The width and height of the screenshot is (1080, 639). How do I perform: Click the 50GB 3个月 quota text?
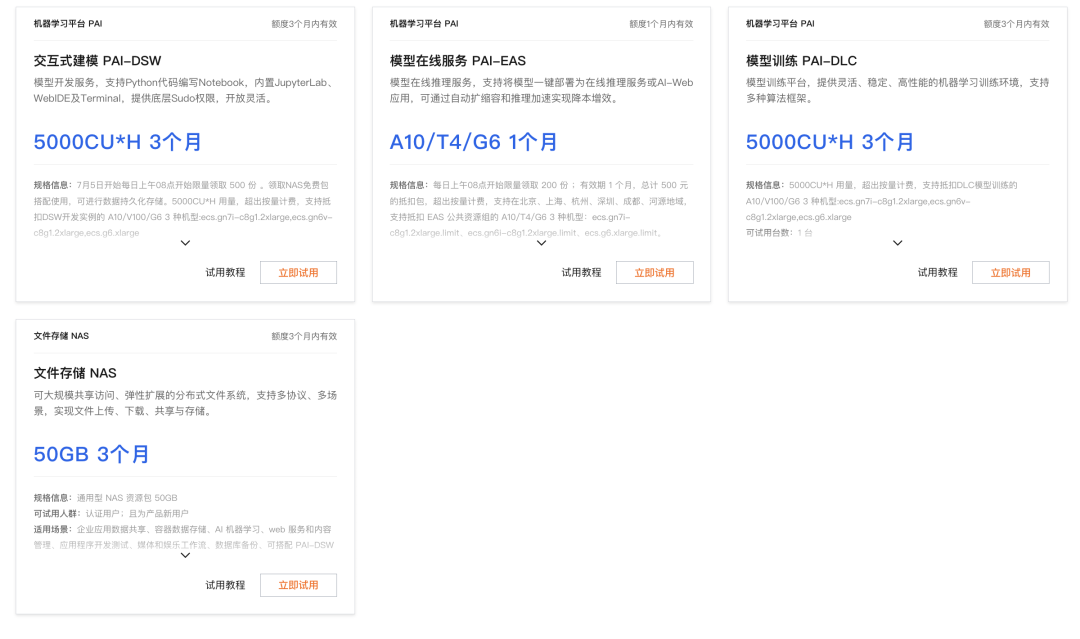(x=92, y=454)
